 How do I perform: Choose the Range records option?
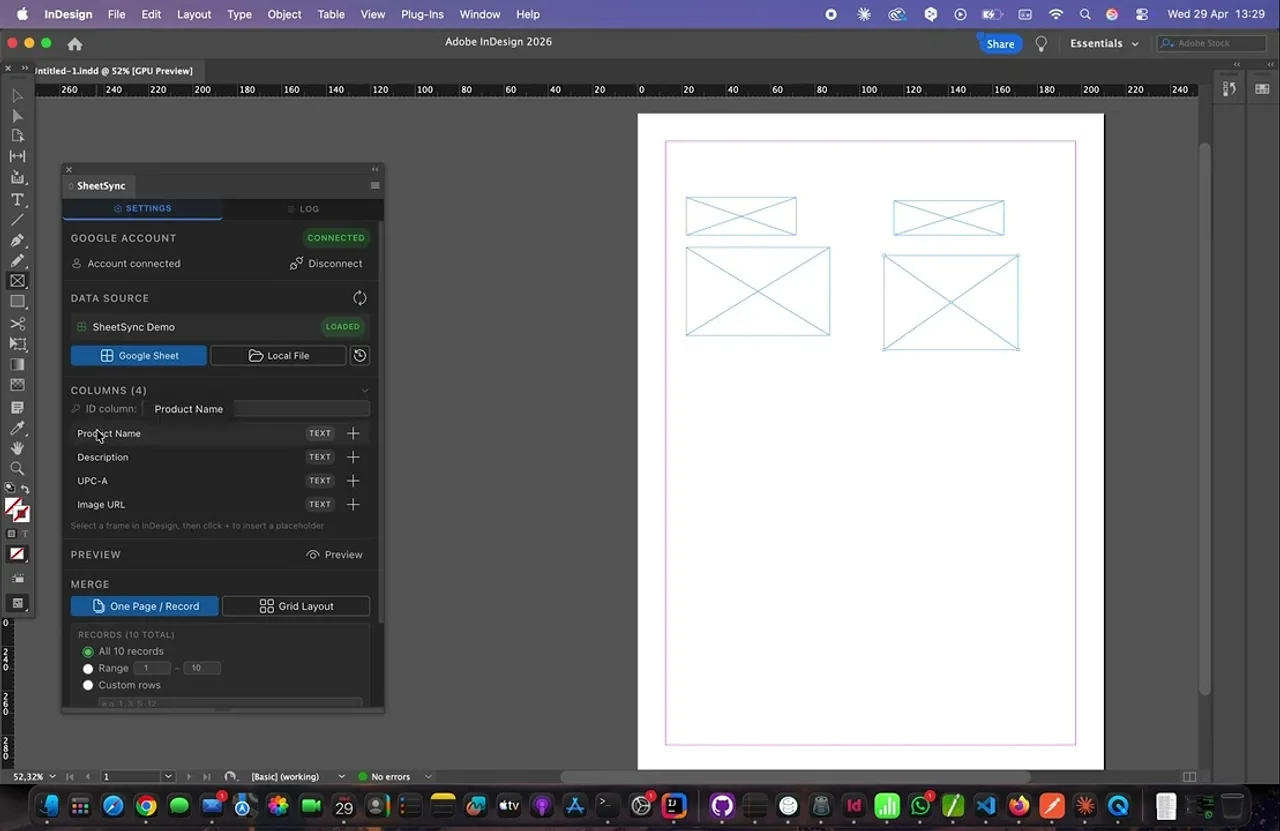[x=88, y=669]
